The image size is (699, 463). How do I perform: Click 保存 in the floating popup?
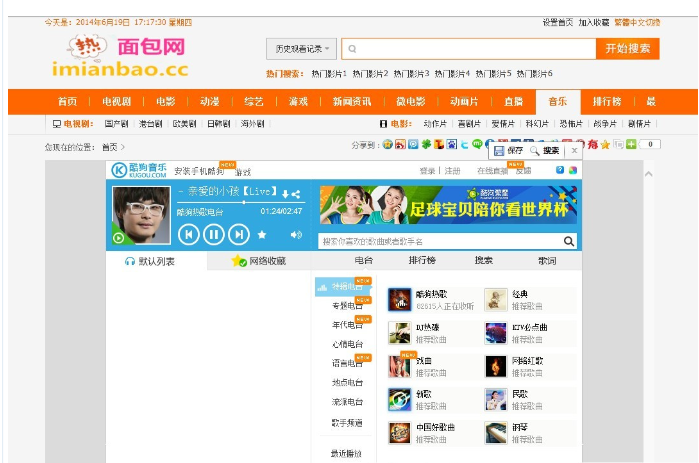tap(509, 151)
